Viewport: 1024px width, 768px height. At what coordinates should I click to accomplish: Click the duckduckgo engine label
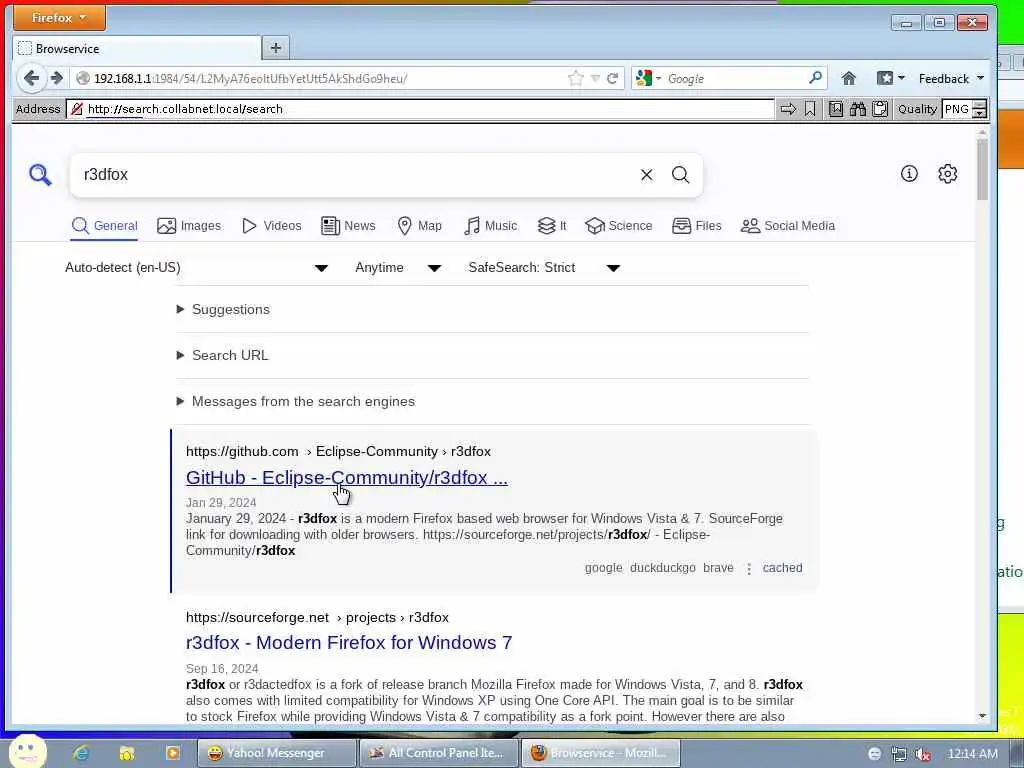tap(662, 568)
